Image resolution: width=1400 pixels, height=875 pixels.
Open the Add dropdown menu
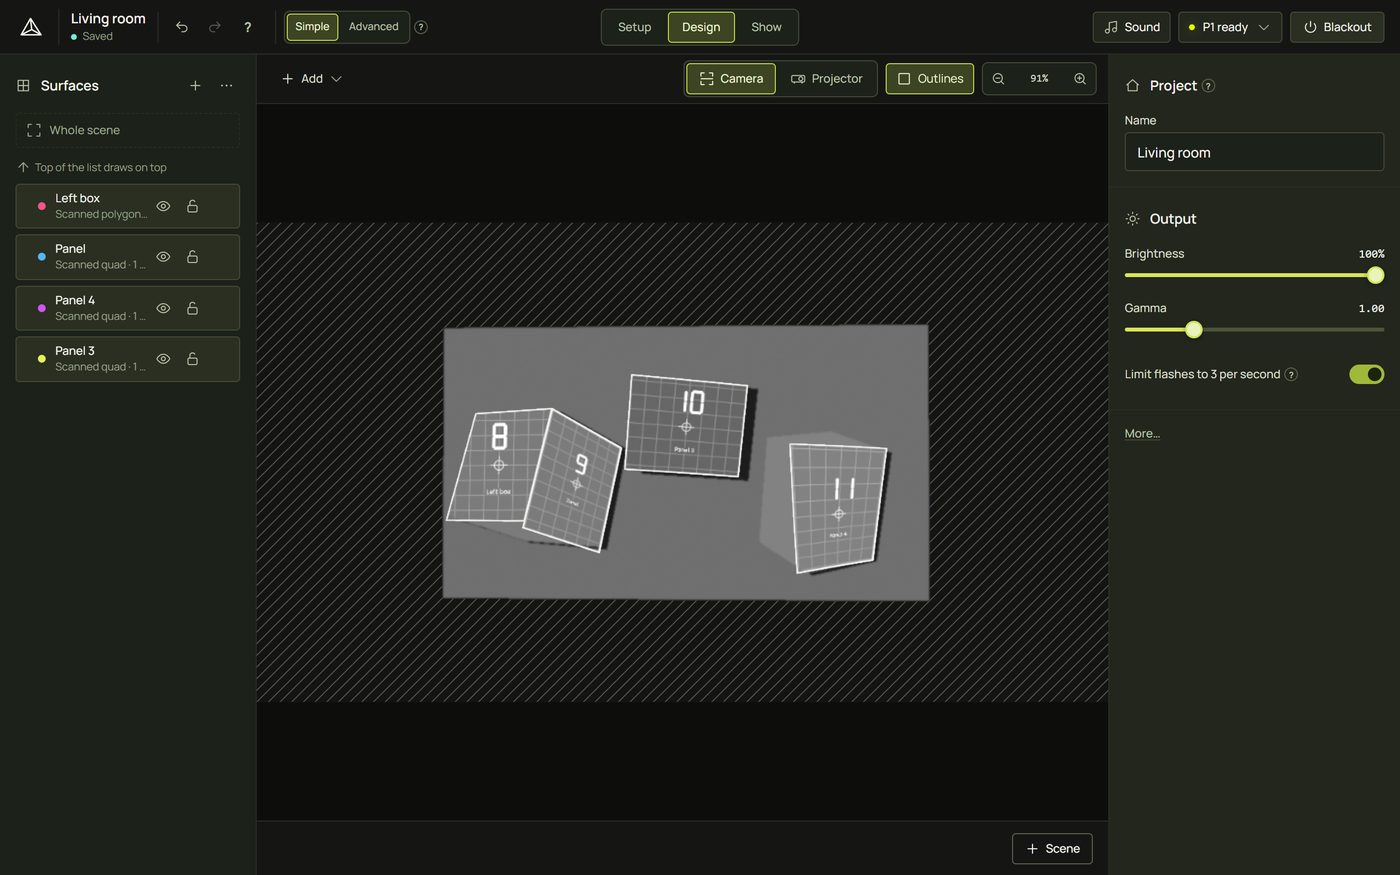[x=312, y=79]
